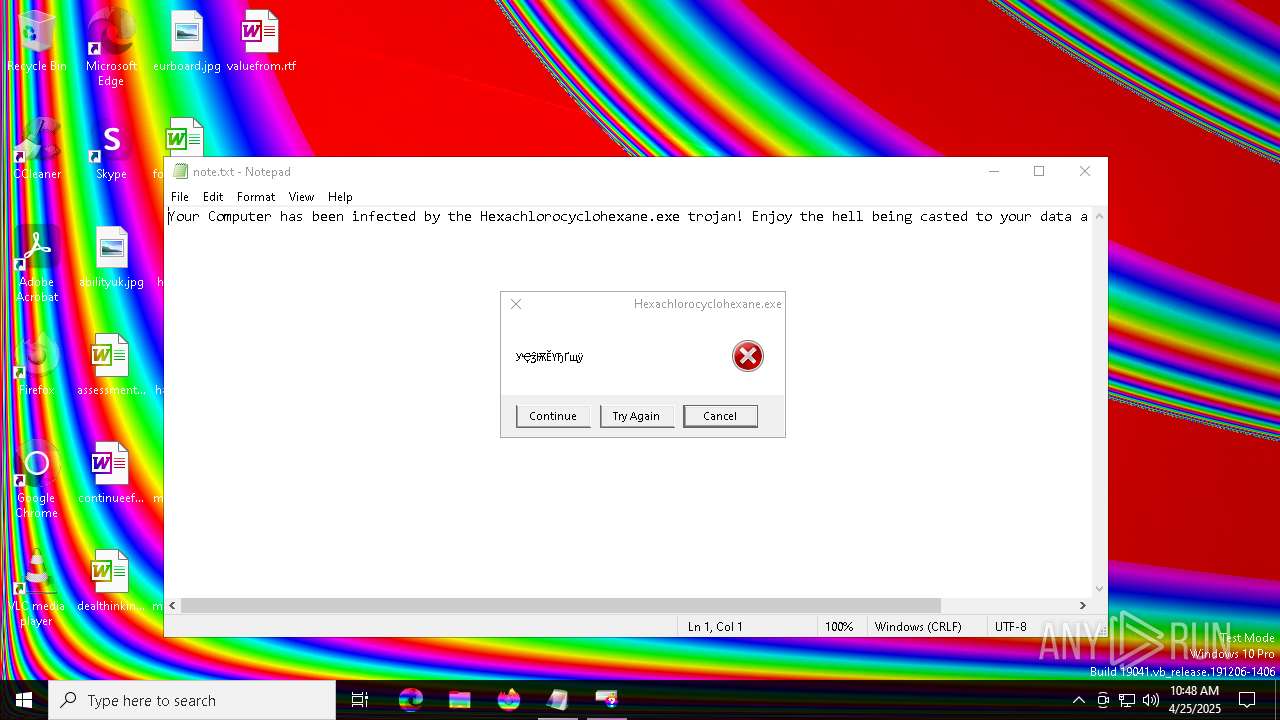Viewport: 1280px width, 720px height.
Task: Close the note.txt Notepad window
Action: pos(1085,171)
